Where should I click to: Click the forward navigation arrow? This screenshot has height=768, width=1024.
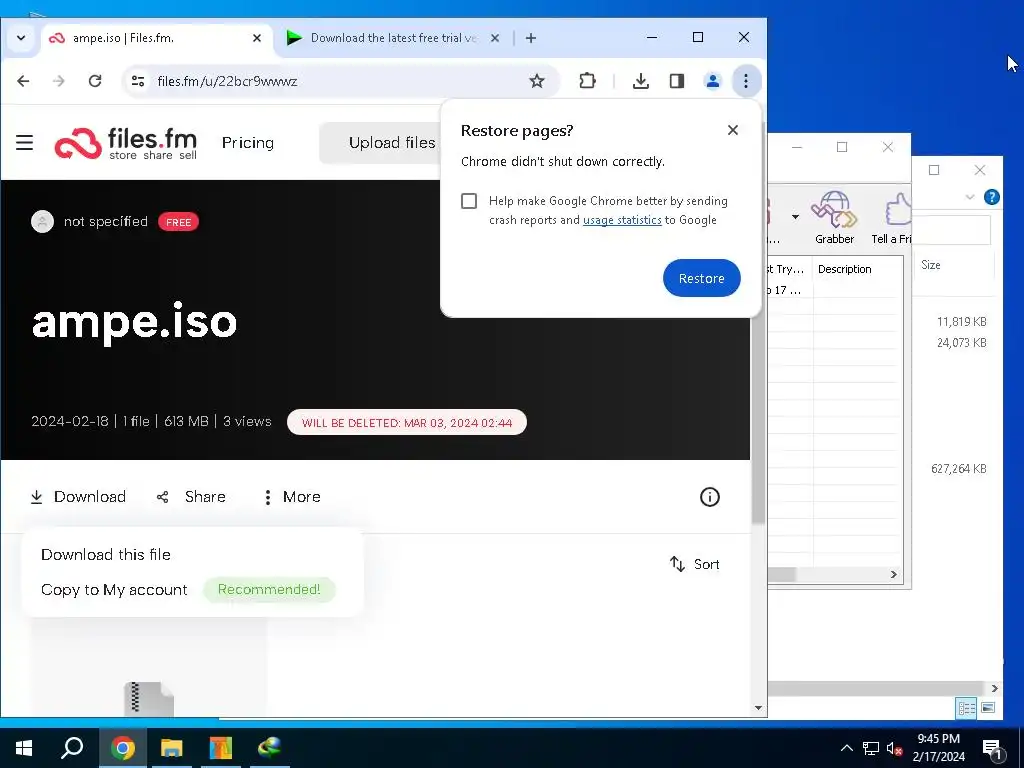click(x=59, y=81)
